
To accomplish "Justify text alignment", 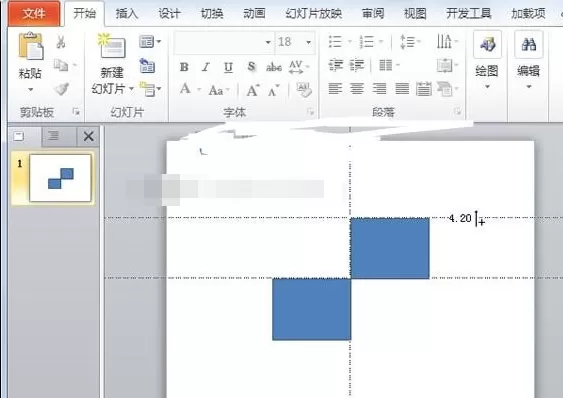I will pos(402,88).
